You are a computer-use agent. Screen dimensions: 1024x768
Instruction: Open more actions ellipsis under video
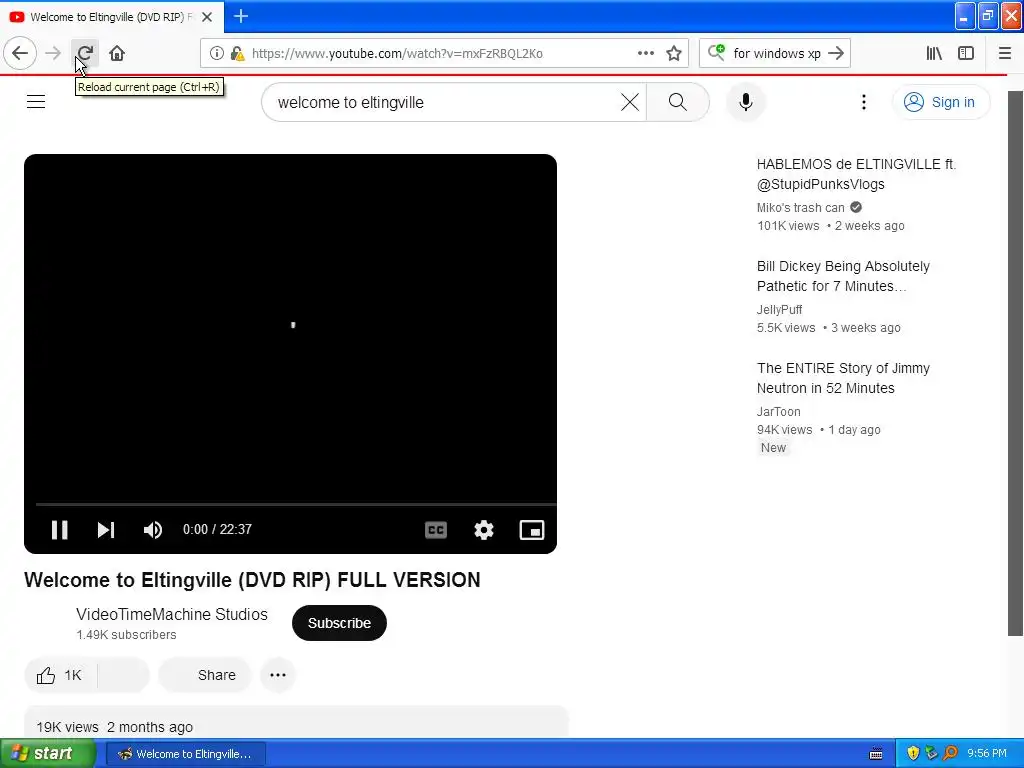278,675
